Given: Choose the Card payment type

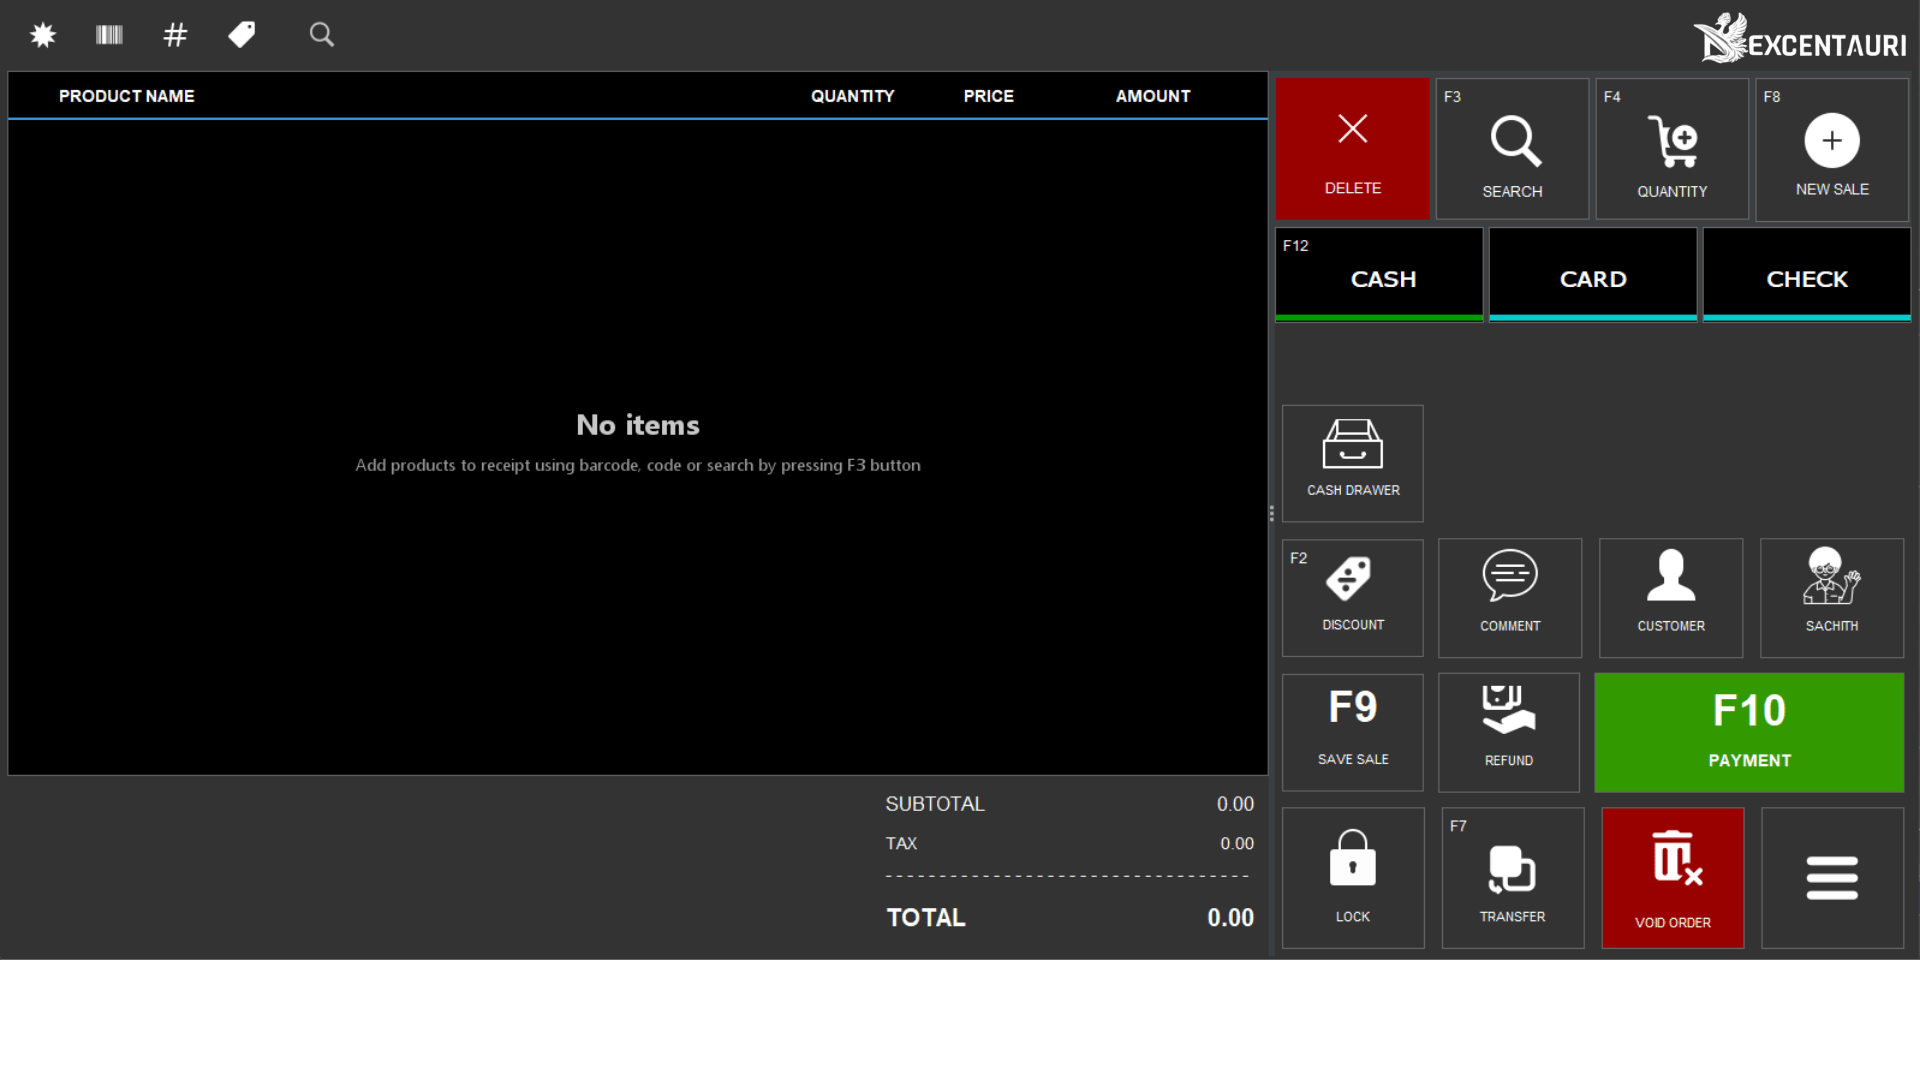Looking at the screenshot, I should click(1593, 275).
